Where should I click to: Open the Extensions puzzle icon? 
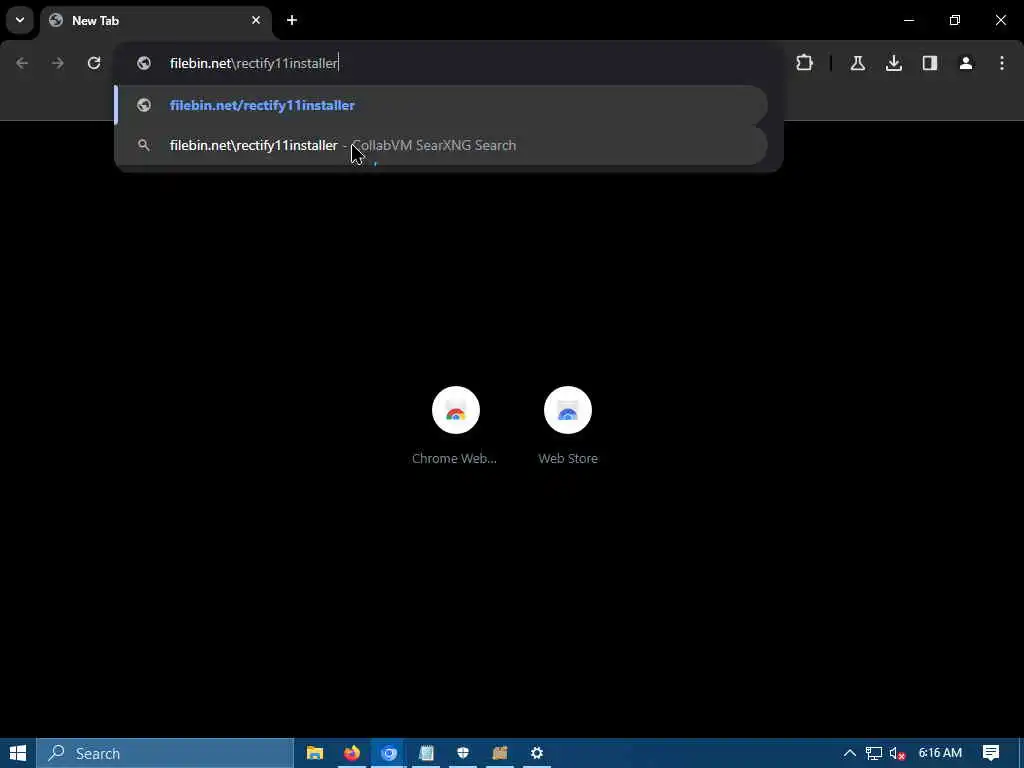805,63
